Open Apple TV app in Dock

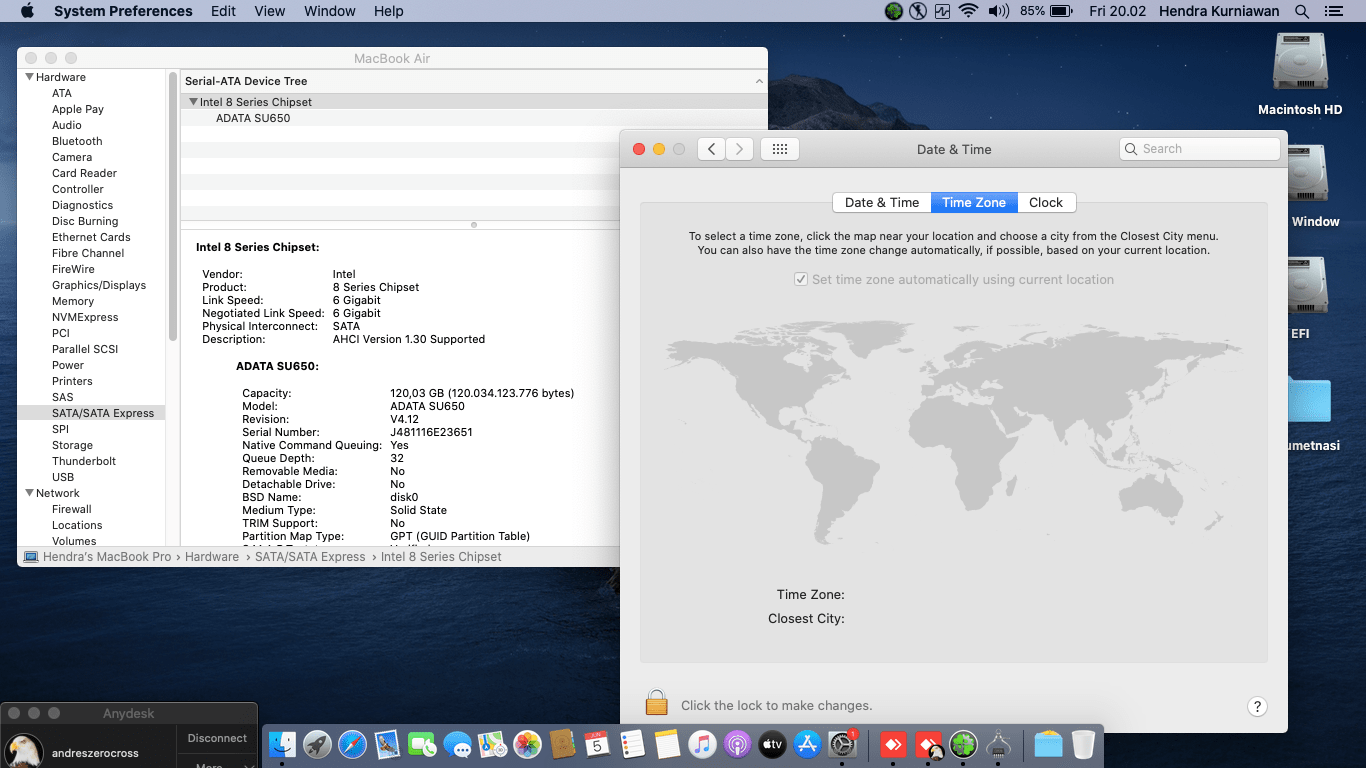point(772,744)
